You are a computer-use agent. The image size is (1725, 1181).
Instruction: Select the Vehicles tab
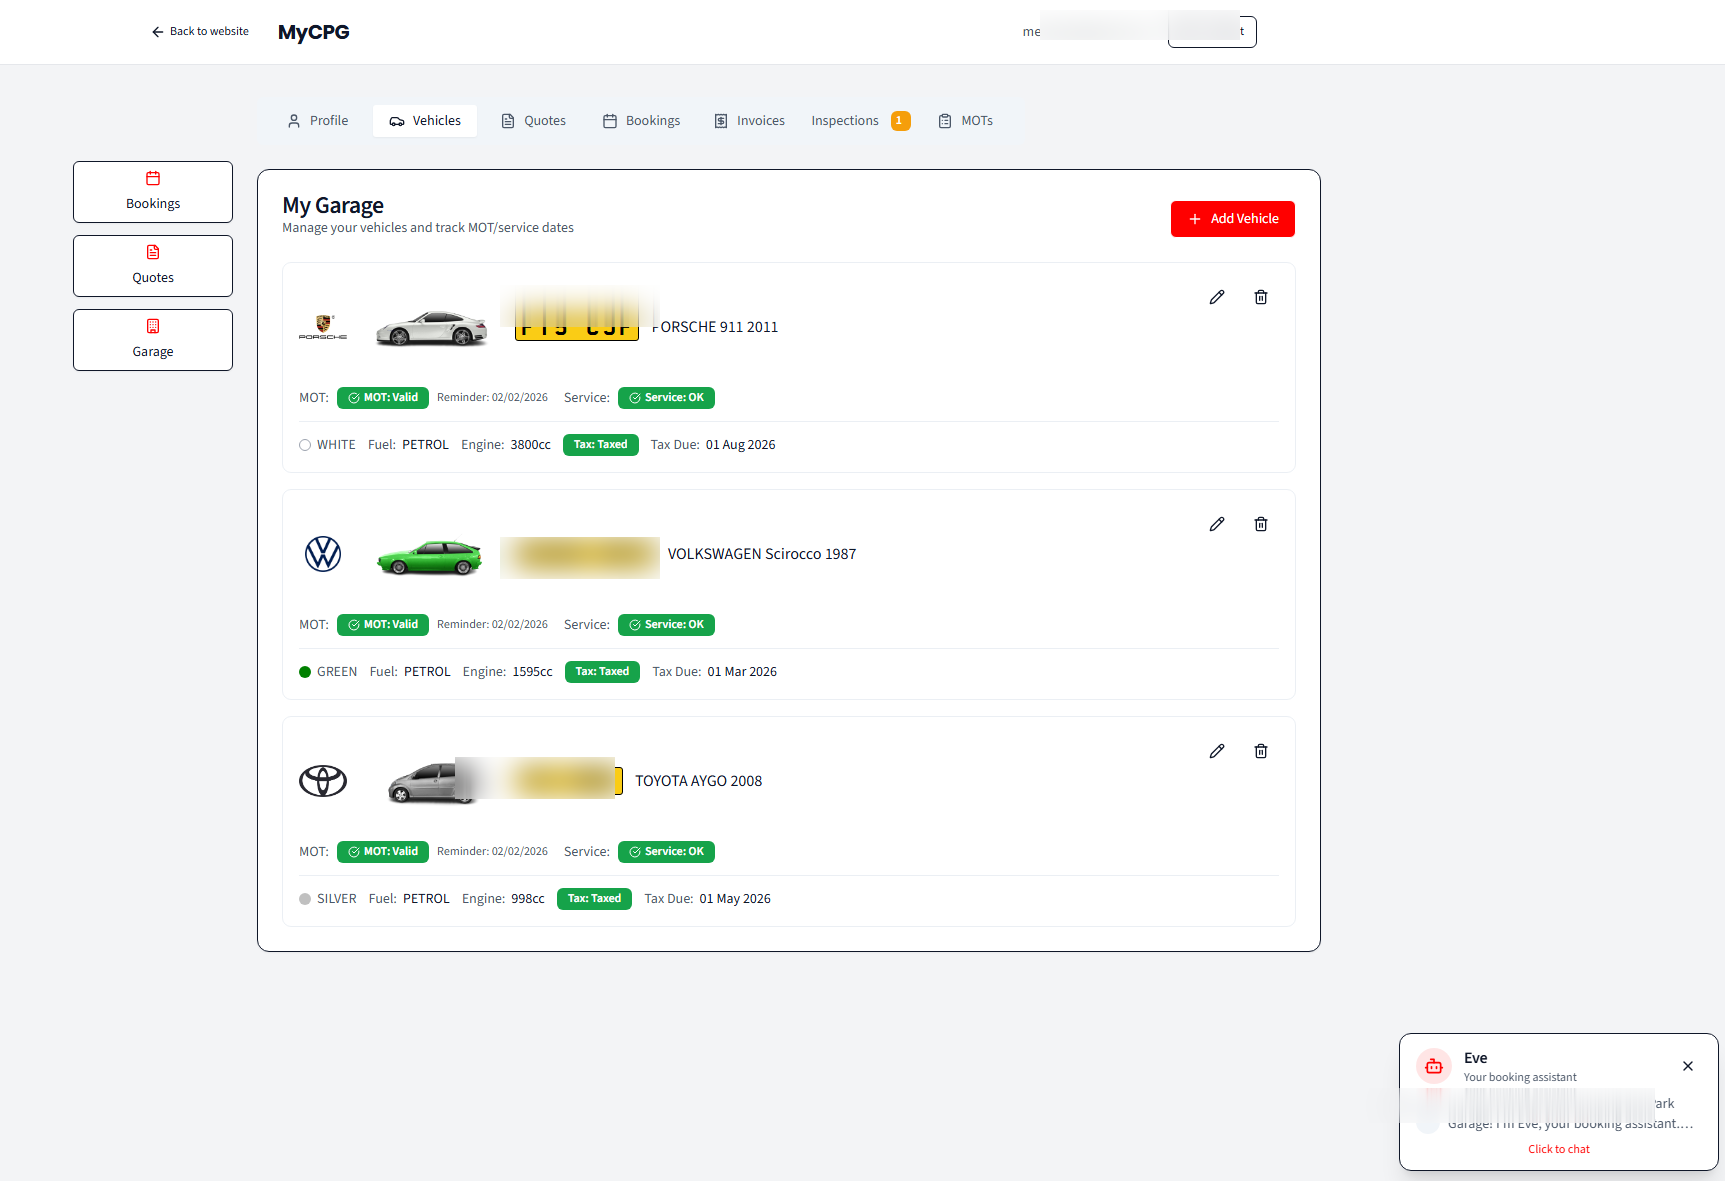click(425, 121)
